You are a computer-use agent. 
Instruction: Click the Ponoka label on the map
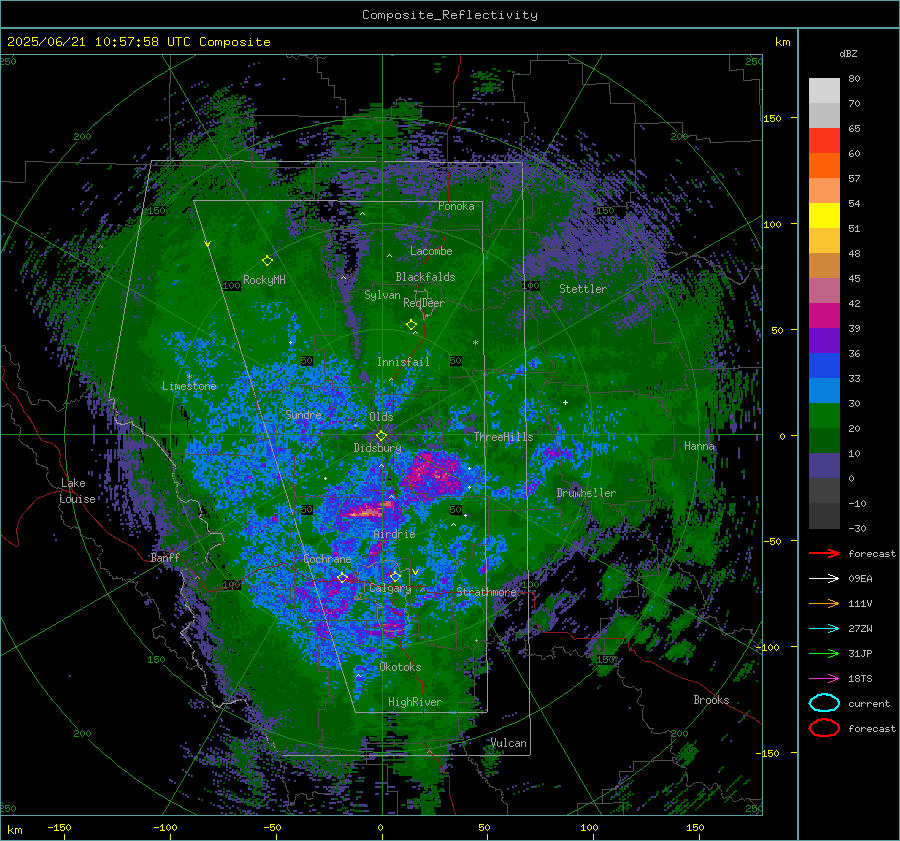point(456,206)
